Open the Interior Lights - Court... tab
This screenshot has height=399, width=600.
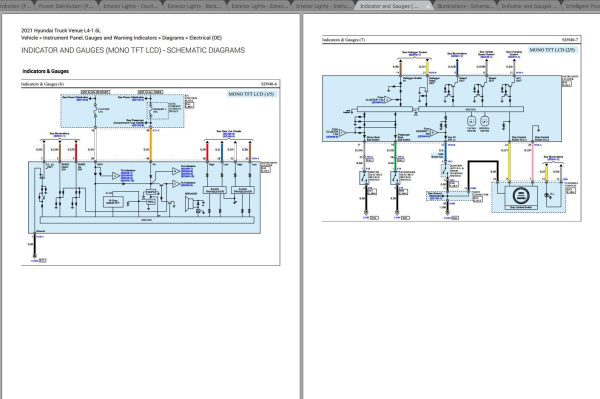pyautogui.click(x=130, y=6)
